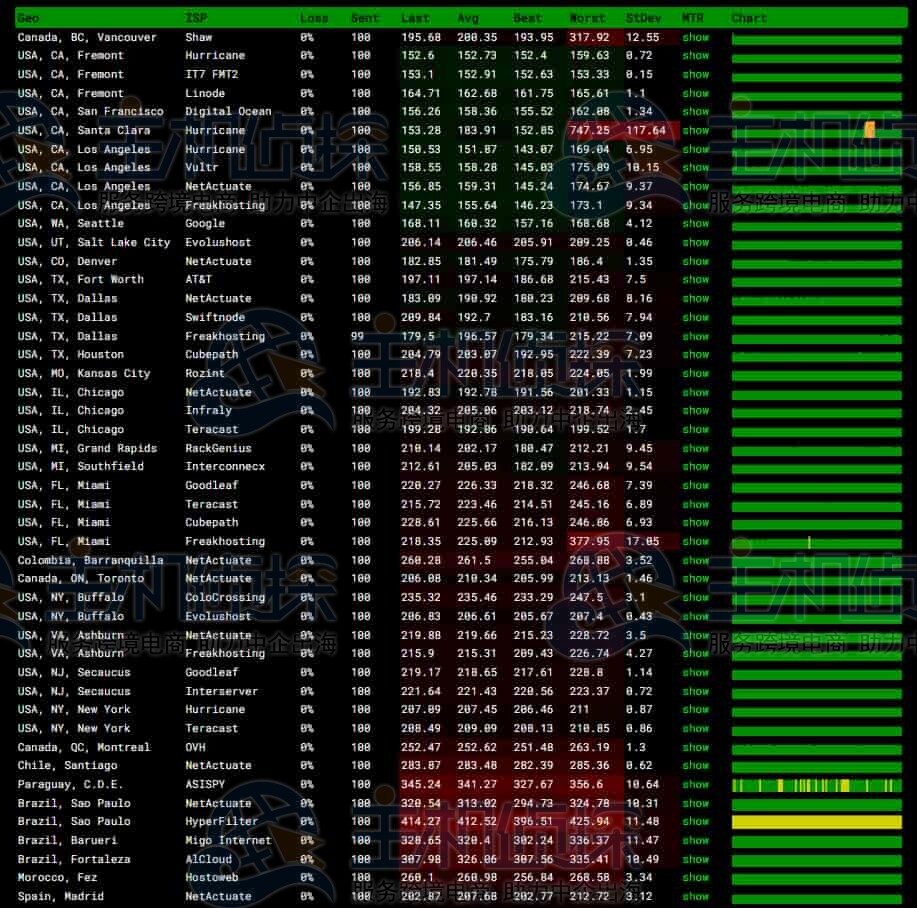Show MTR for Spain Madrid

tap(695, 896)
